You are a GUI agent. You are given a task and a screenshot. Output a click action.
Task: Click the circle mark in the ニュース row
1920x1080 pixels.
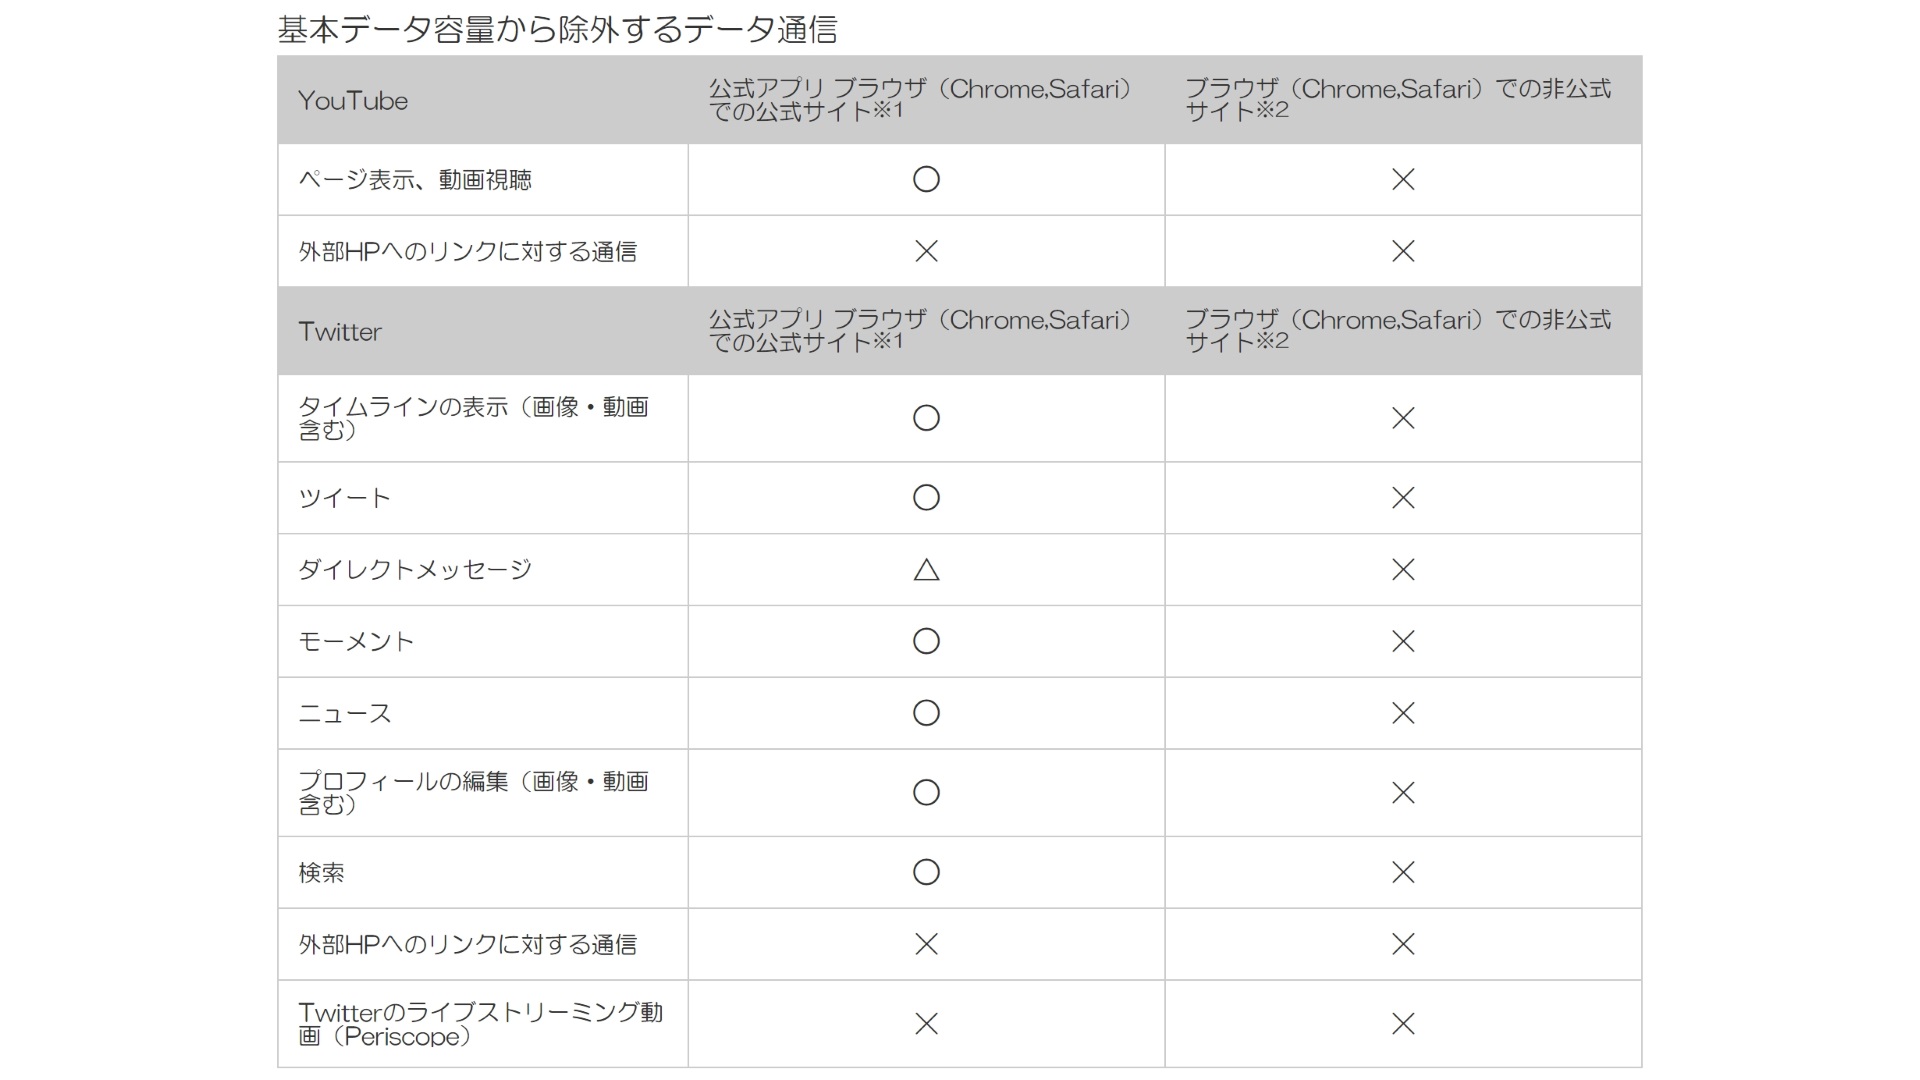click(926, 713)
